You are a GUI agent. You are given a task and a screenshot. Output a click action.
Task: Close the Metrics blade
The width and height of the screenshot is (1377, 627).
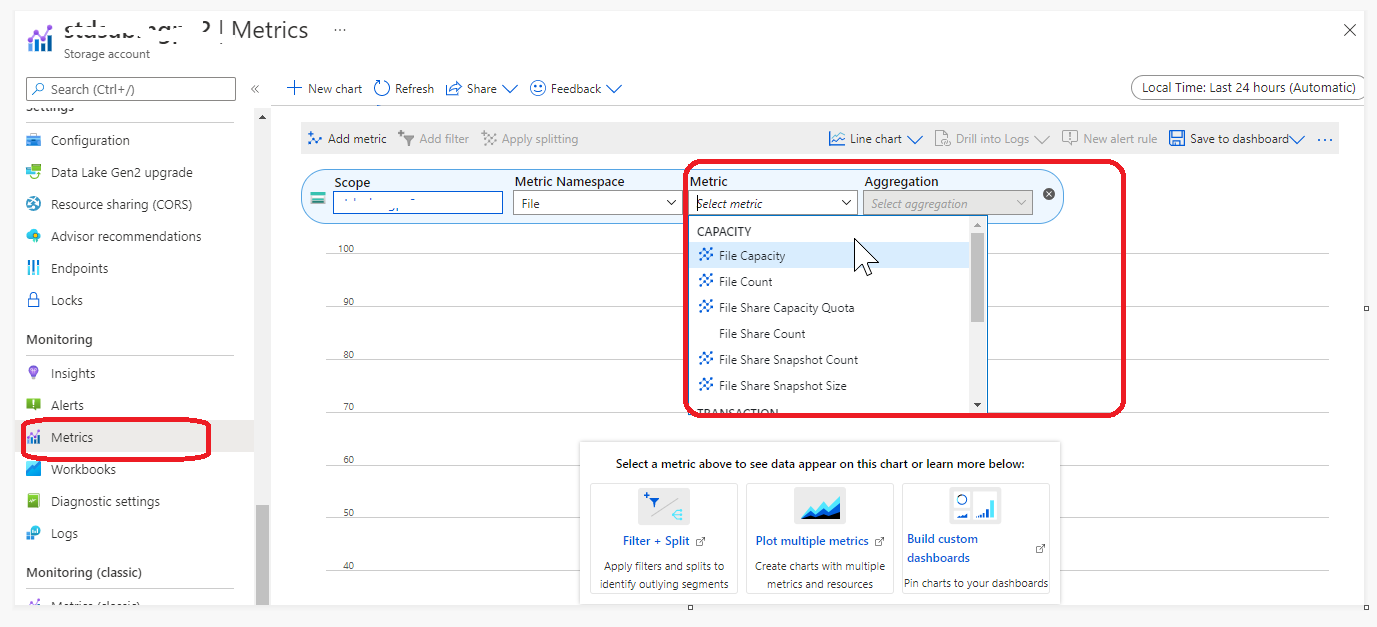tap(1350, 30)
